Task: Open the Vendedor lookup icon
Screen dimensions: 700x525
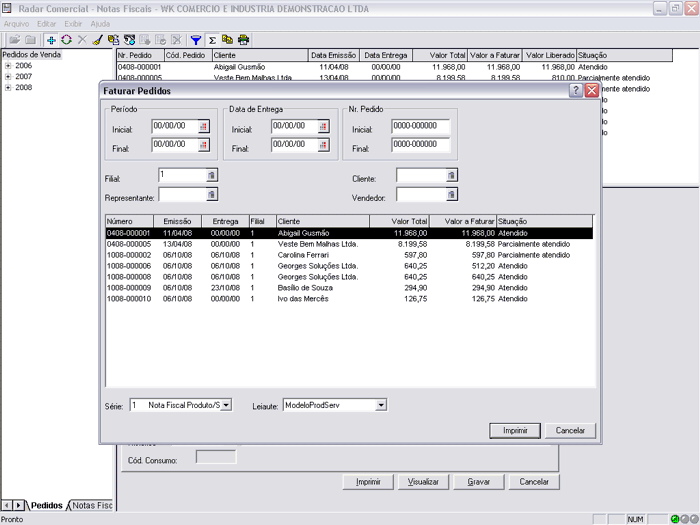Action: tap(451, 195)
